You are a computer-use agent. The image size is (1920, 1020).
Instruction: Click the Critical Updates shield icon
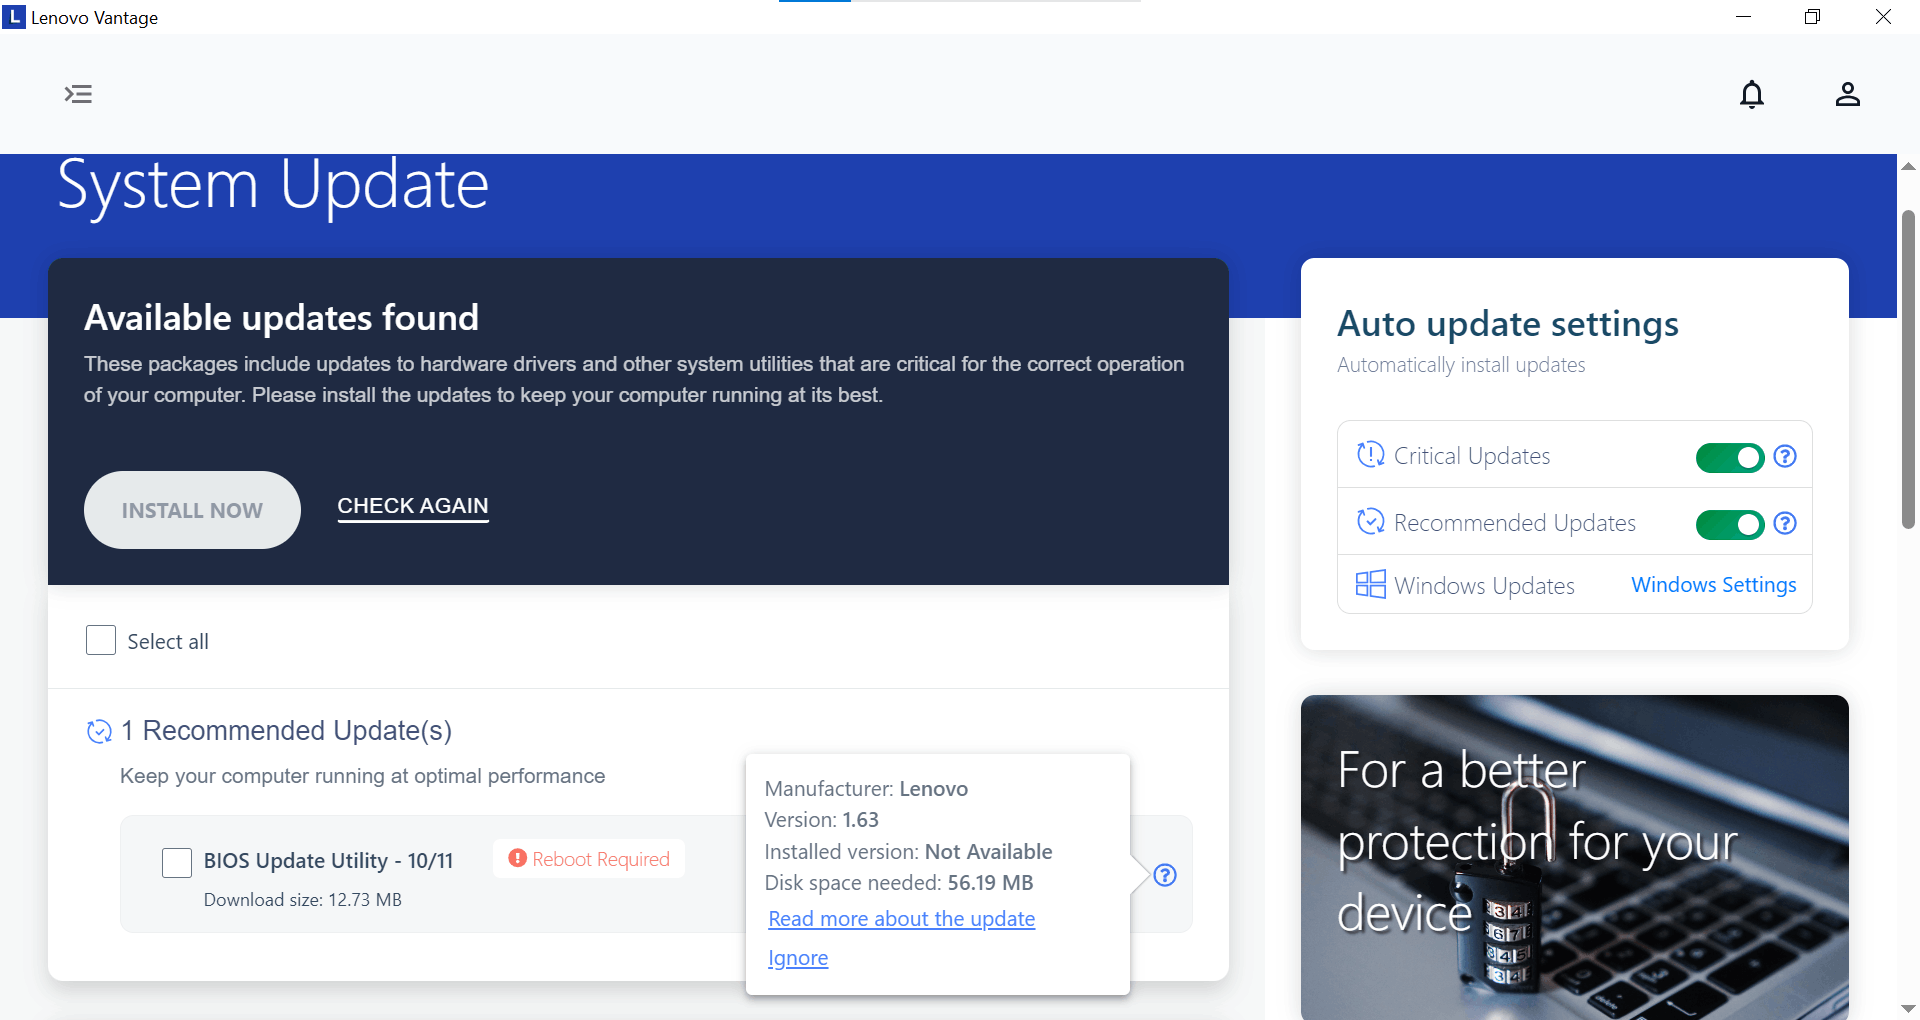pos(1370,455)
